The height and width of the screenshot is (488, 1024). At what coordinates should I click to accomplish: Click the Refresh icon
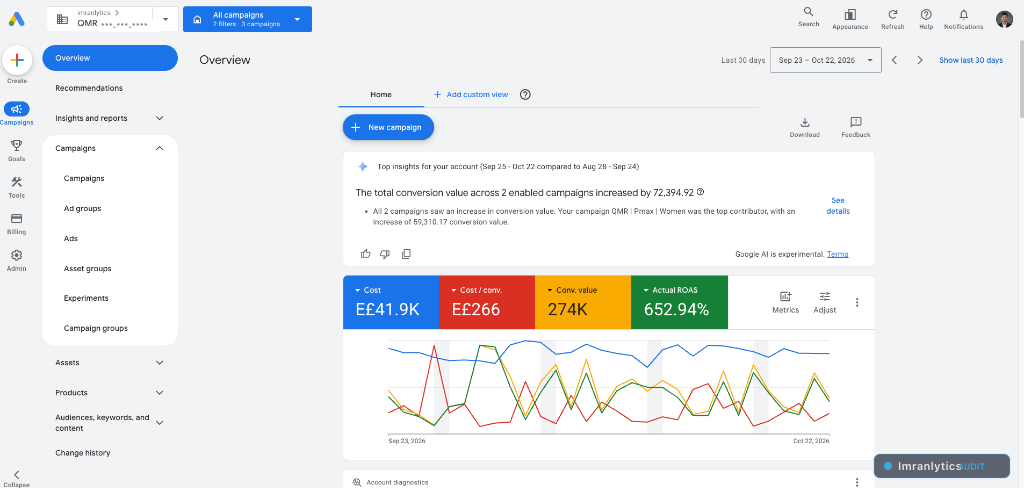(893, 14)
